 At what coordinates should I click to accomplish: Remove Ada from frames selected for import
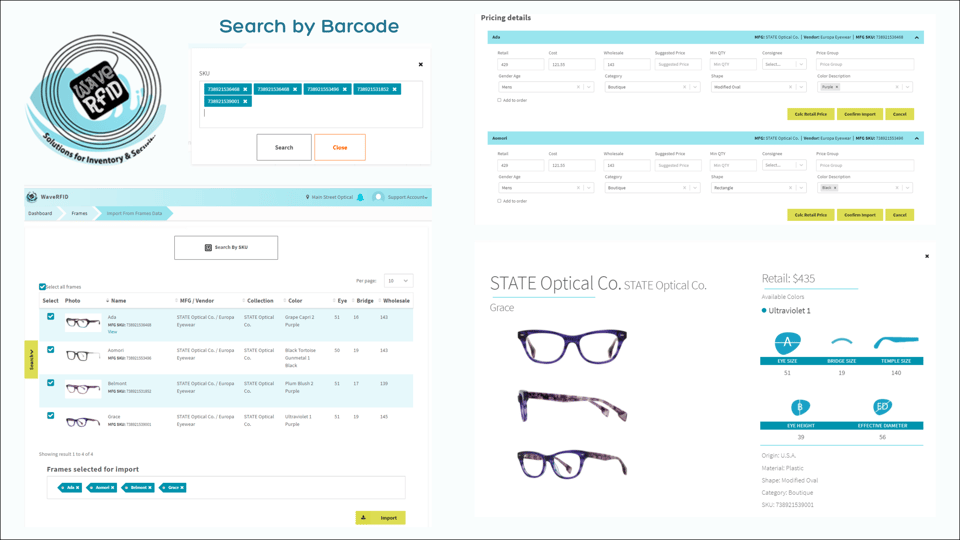pos(78,488)
